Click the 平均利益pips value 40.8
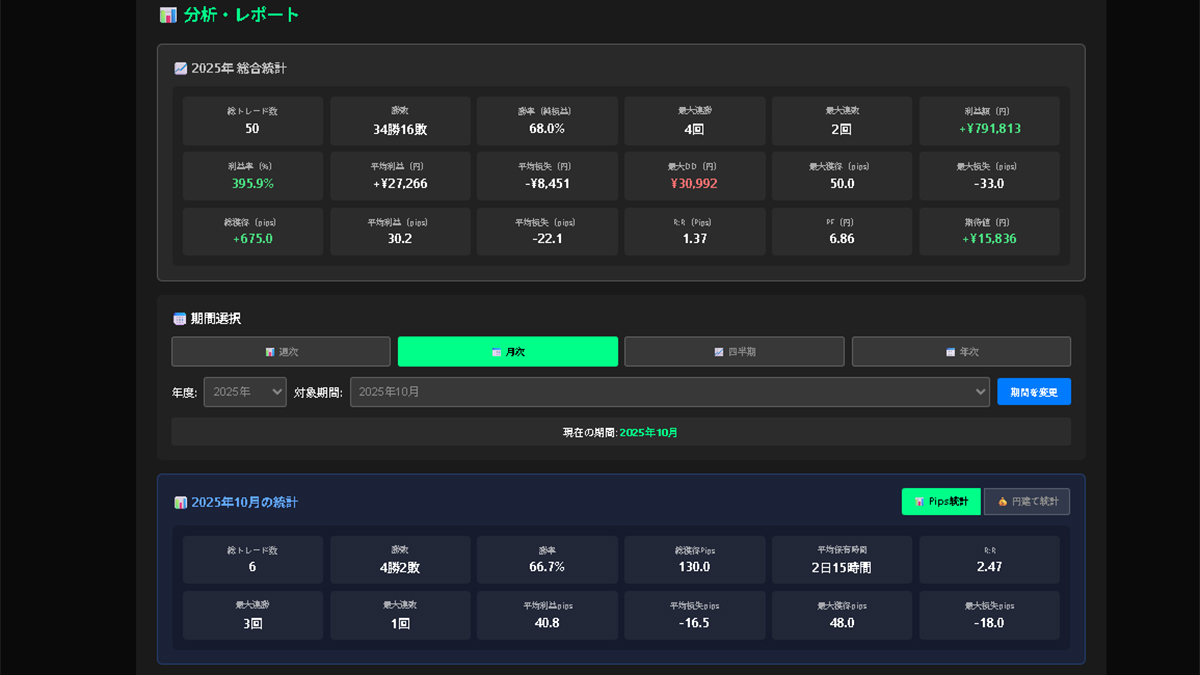Image resolution: width=1200 pixels, height=675 pixels. coord(547,622)
